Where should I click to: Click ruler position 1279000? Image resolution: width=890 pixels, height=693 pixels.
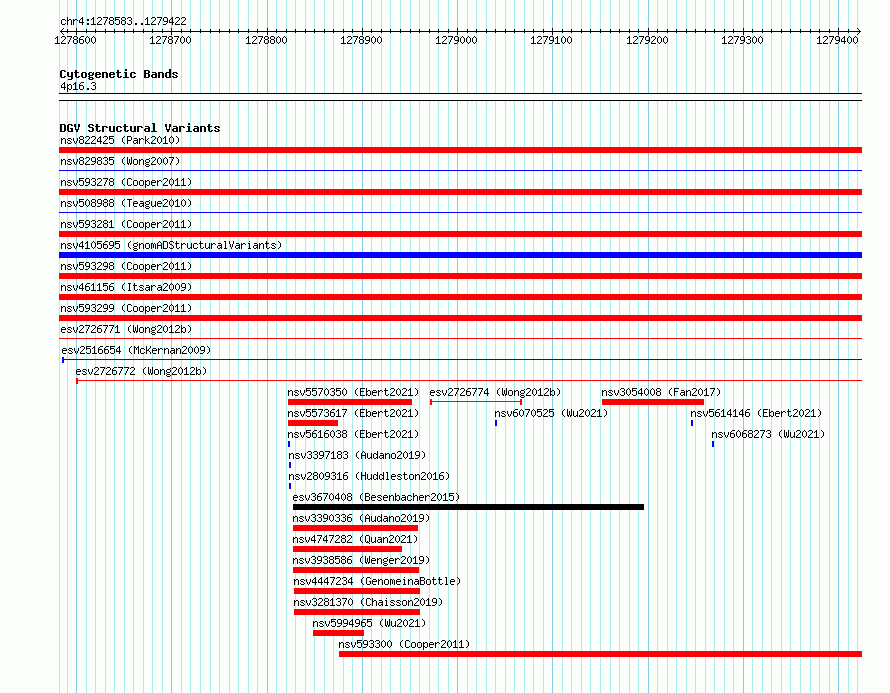click(x=456, y=40)
